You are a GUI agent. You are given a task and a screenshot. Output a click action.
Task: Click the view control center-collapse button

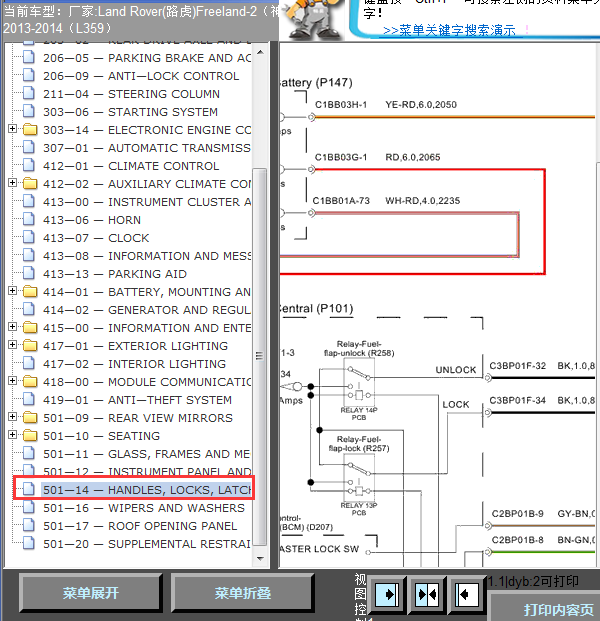point(427,594)
